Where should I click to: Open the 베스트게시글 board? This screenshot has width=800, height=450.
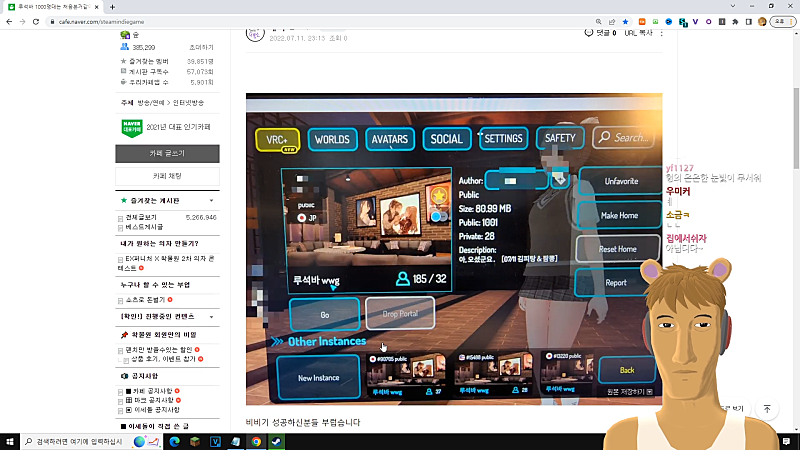tap(144, 227)
